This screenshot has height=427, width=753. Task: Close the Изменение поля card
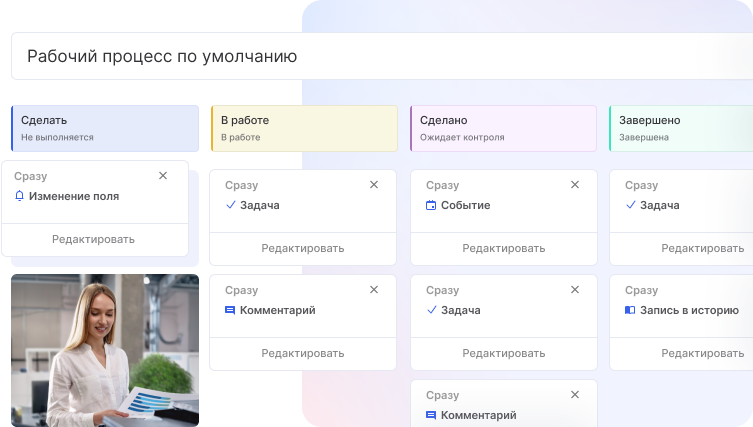point(163,176)
